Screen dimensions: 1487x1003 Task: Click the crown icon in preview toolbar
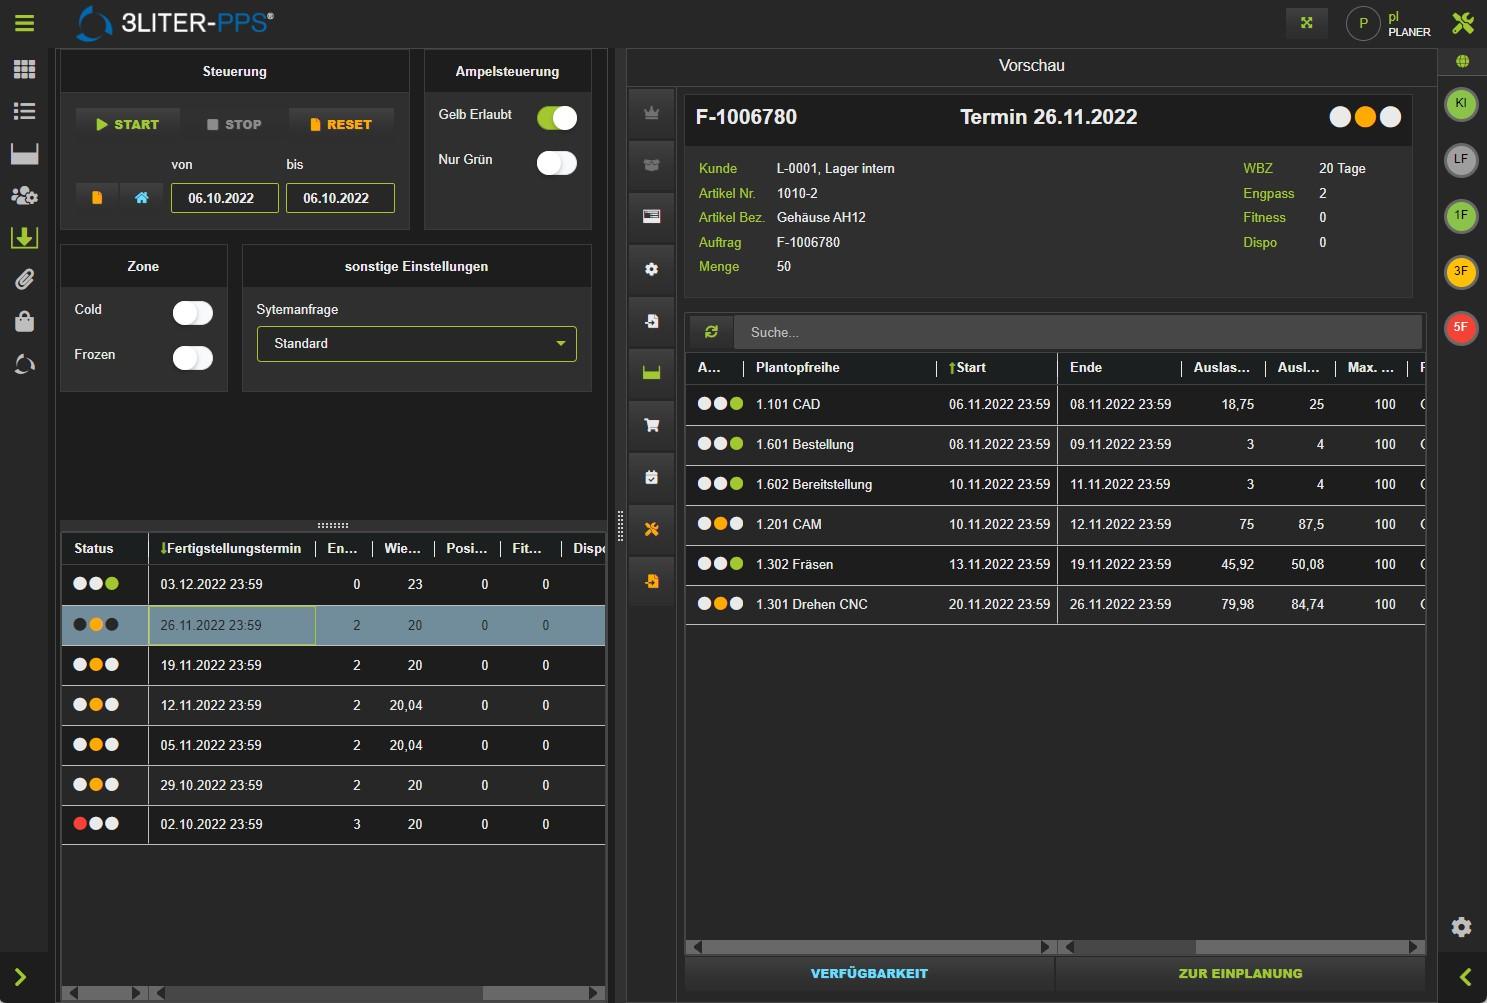[x=652, y=113]
